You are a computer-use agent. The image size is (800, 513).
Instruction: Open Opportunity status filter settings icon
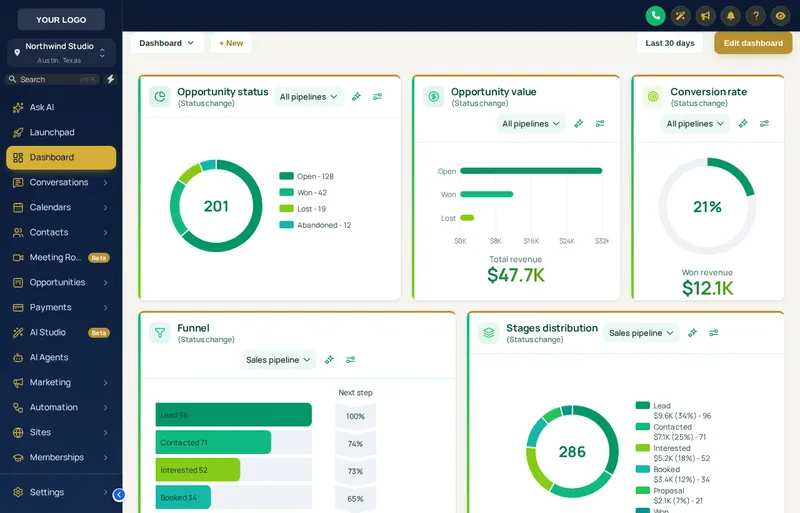click(x=378, y=96)
